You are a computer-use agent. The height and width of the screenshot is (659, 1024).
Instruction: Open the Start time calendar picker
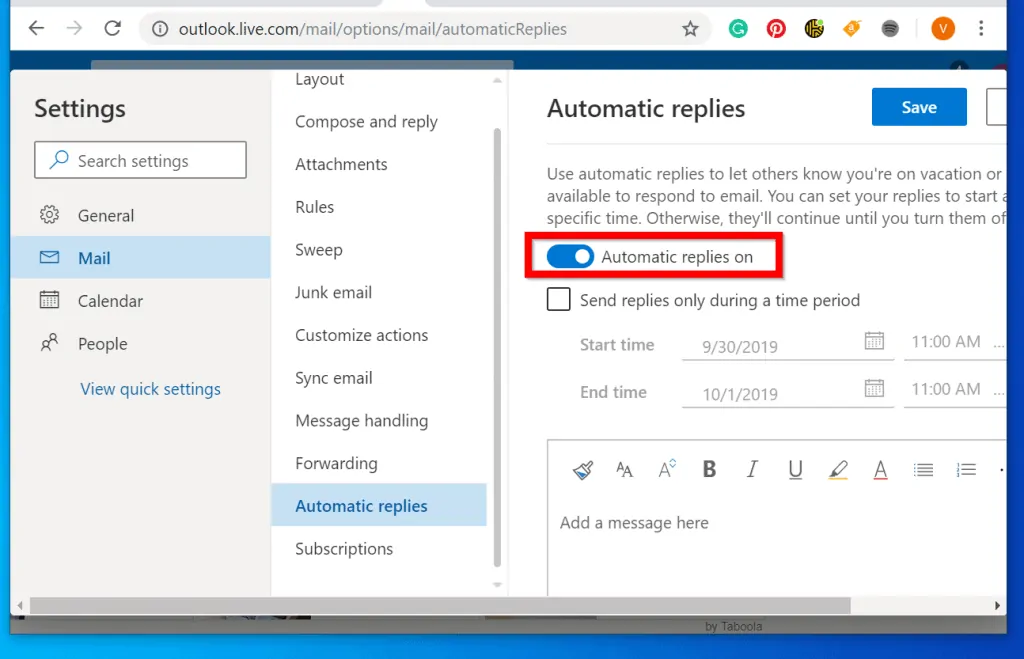(x=874, y=342)
